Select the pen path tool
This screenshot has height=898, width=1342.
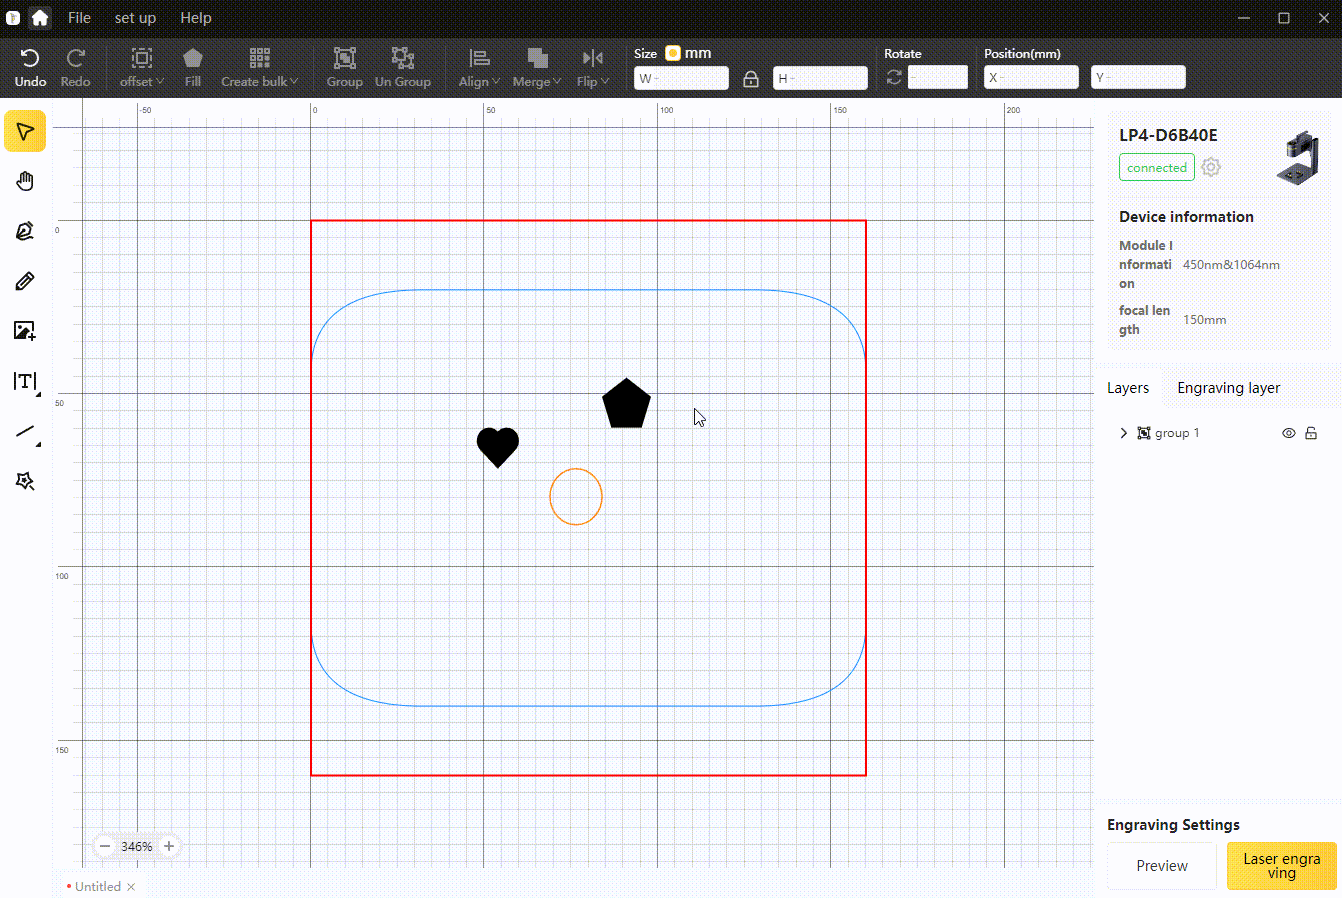coord(25,231)
